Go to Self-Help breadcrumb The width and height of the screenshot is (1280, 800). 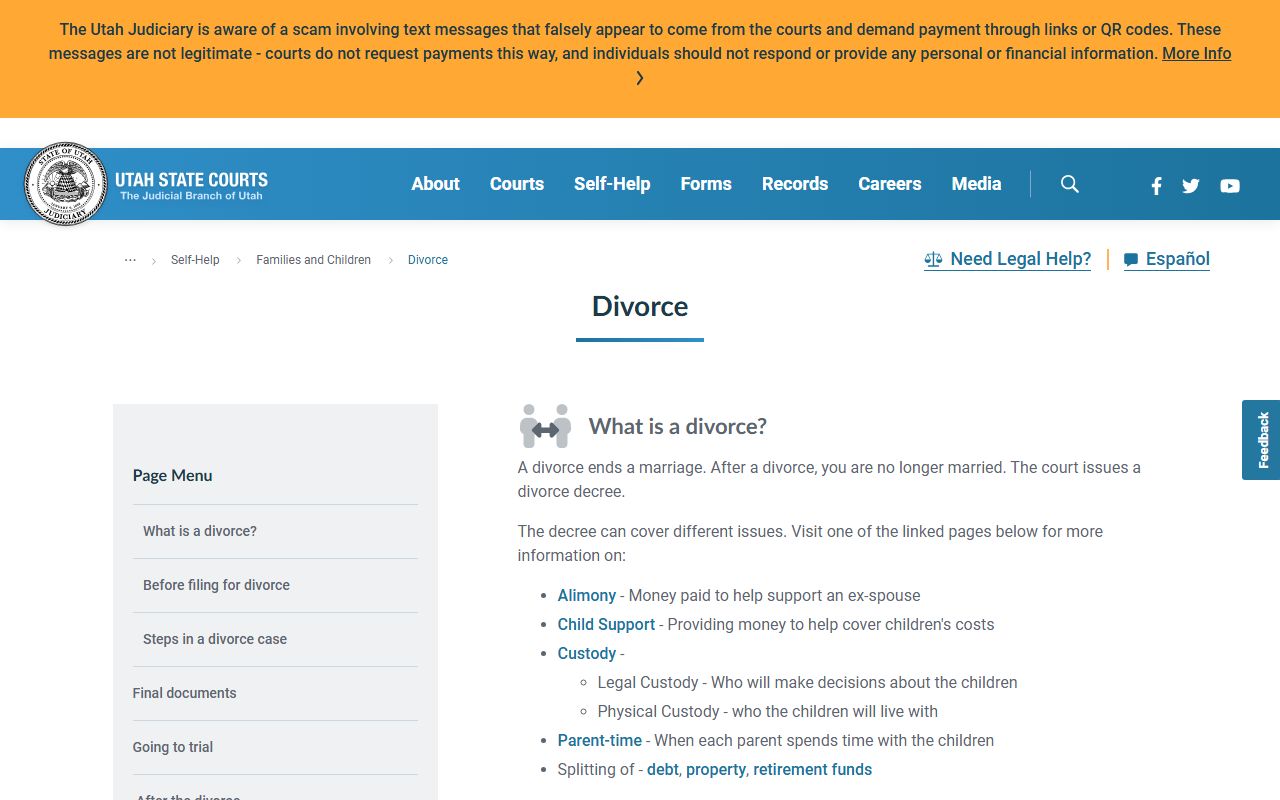click(195, 260)
